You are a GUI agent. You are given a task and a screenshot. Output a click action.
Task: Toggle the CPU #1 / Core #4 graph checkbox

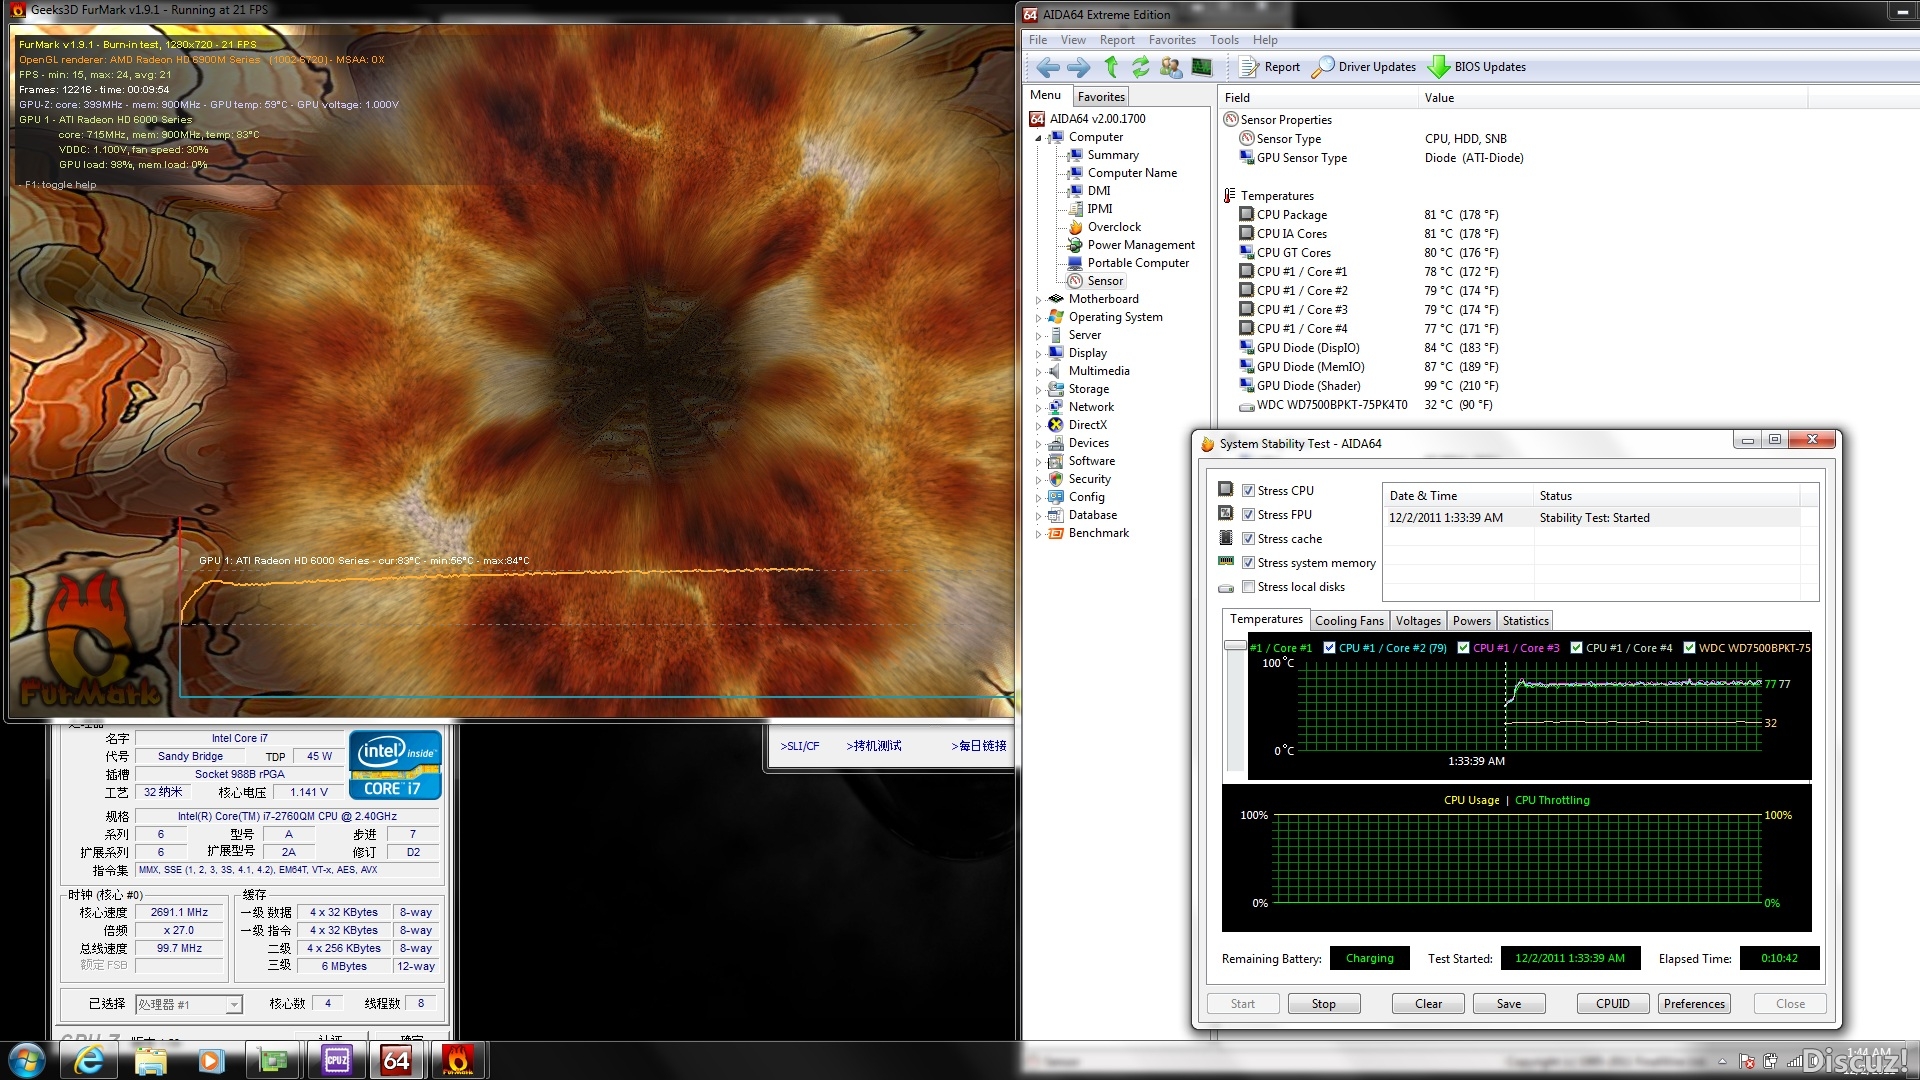1576,648
